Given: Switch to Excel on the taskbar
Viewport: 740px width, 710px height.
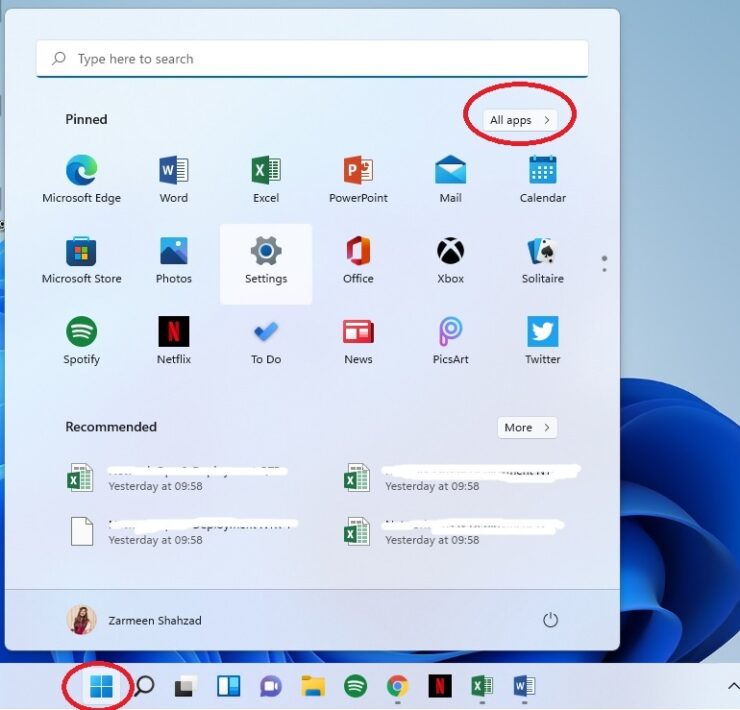Looking at the screenshot, I should (x=482, y=686).
